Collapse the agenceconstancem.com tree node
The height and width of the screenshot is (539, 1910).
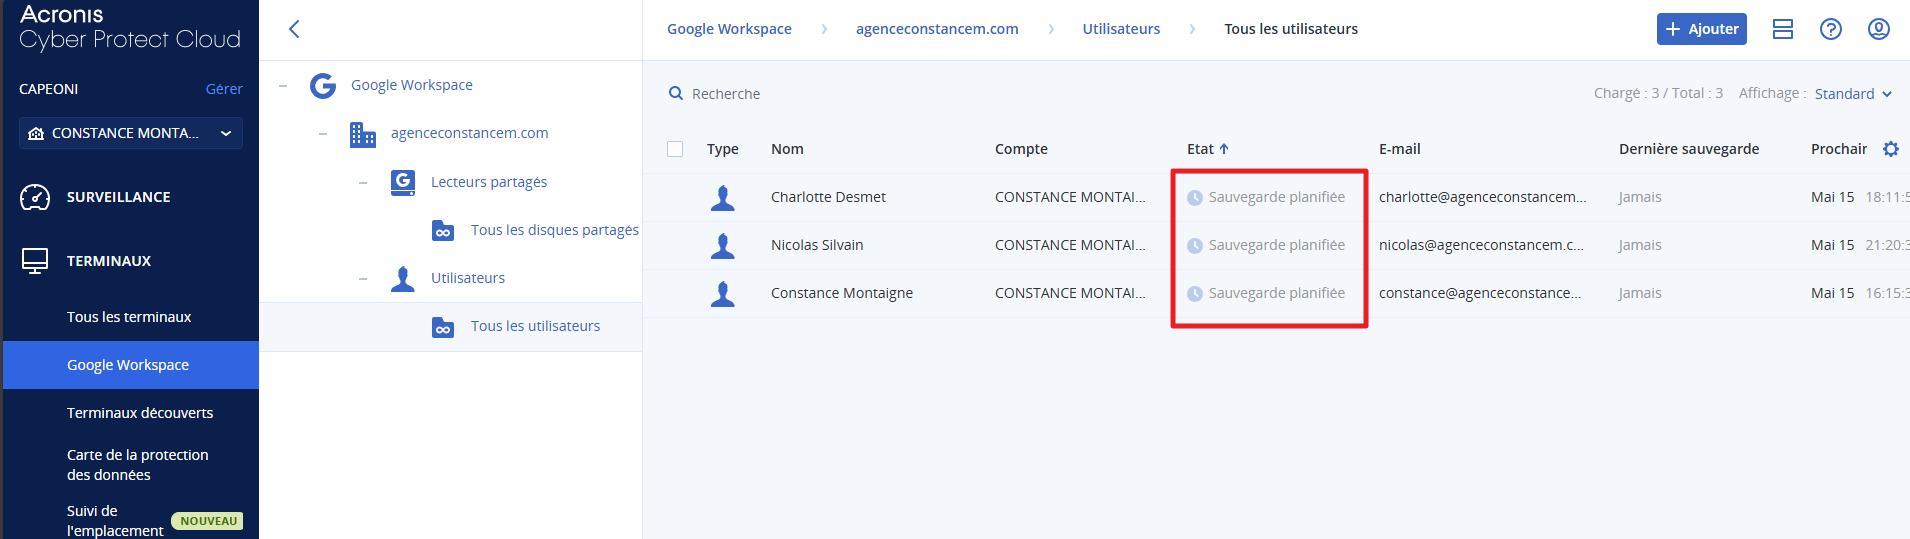click(323, 134)
